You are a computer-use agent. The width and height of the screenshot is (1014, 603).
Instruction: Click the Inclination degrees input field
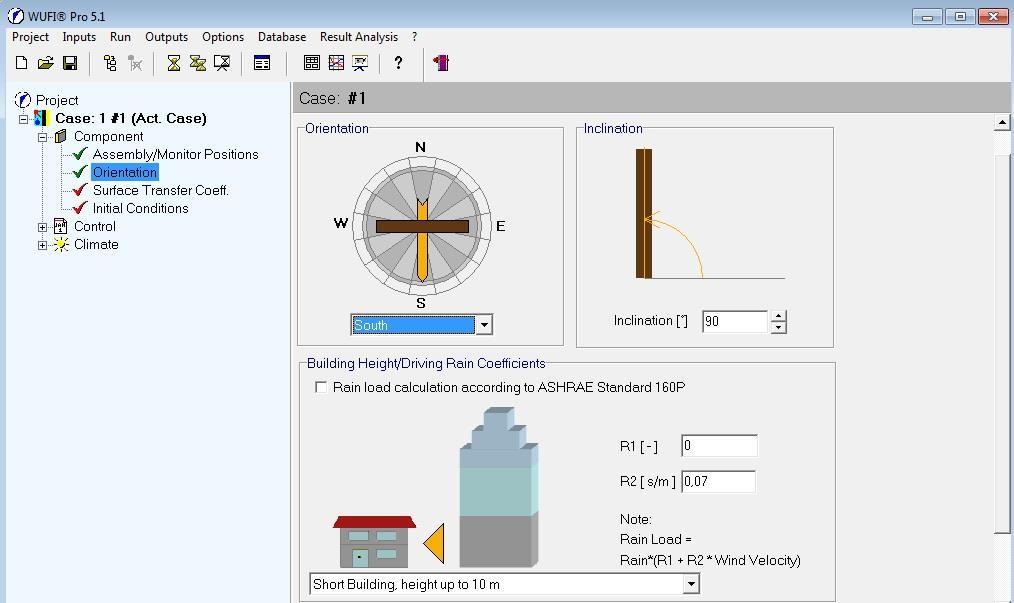pyautogui.click(x=735, y=322)
